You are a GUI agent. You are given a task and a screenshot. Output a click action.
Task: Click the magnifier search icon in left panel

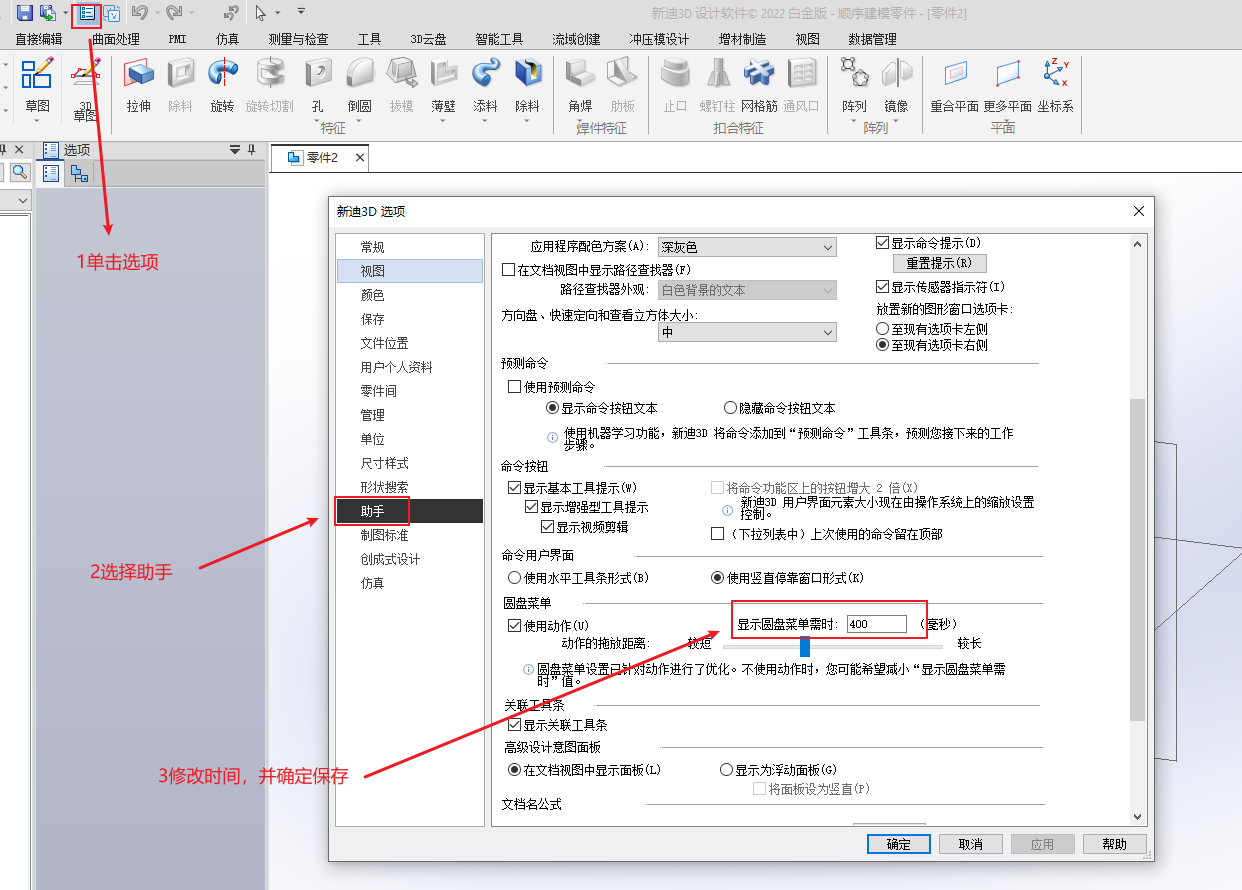point(19,173)
